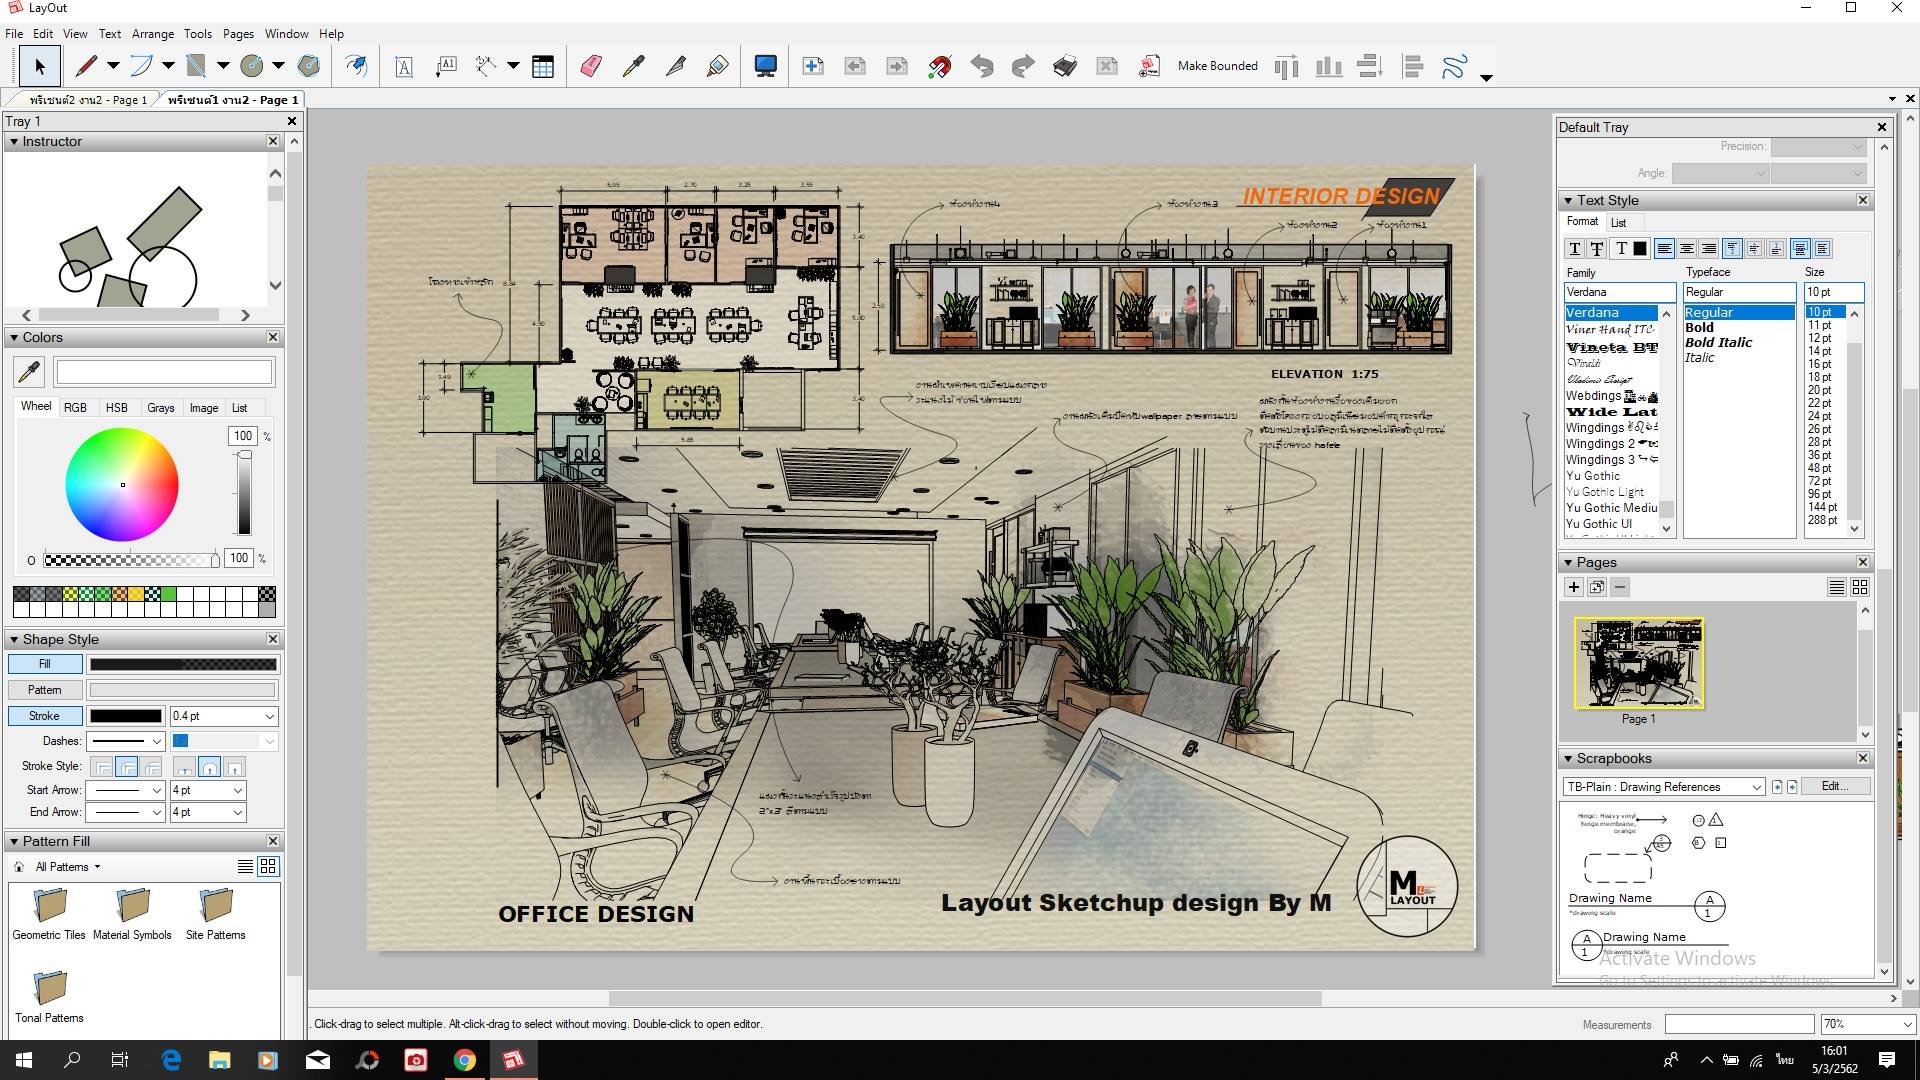The width and height of the screenshot is (1920, 1080).
Task: Select the Join tool
Action: (x=717, y=67)
